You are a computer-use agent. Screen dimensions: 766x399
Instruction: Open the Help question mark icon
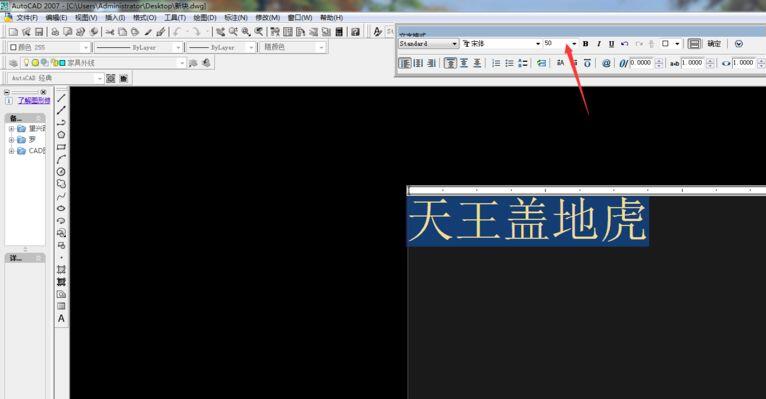(356, 32)
